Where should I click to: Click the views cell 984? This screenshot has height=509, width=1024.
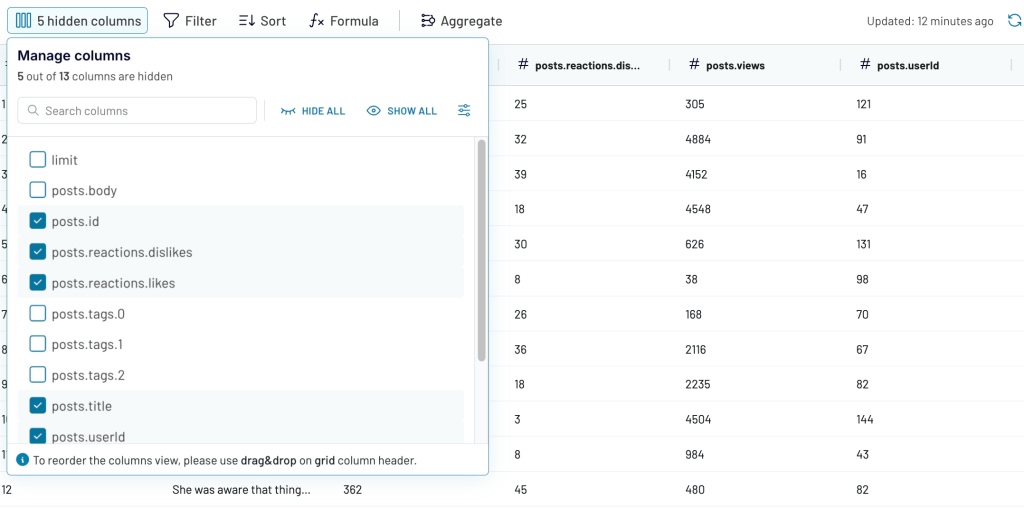[695, 453]
